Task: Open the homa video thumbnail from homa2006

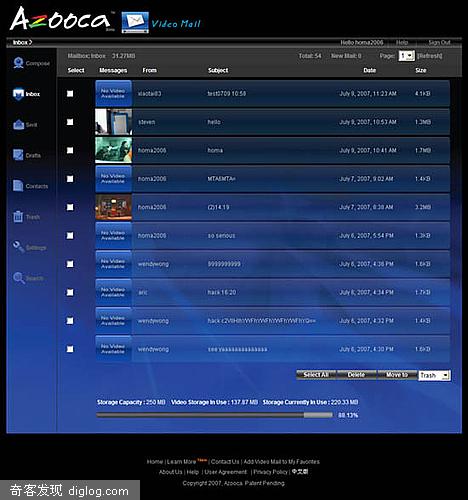Action: [114, 150]
